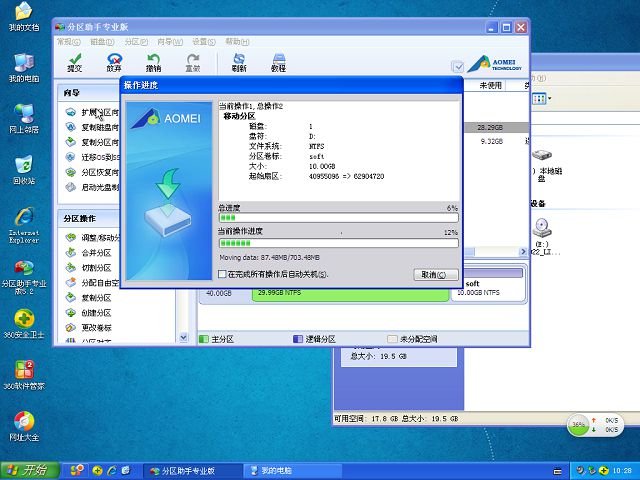Launch the 复制磁盘向导 wizard item
The image size is (640, 480).
pyautogui.click(x=93, y=127)
